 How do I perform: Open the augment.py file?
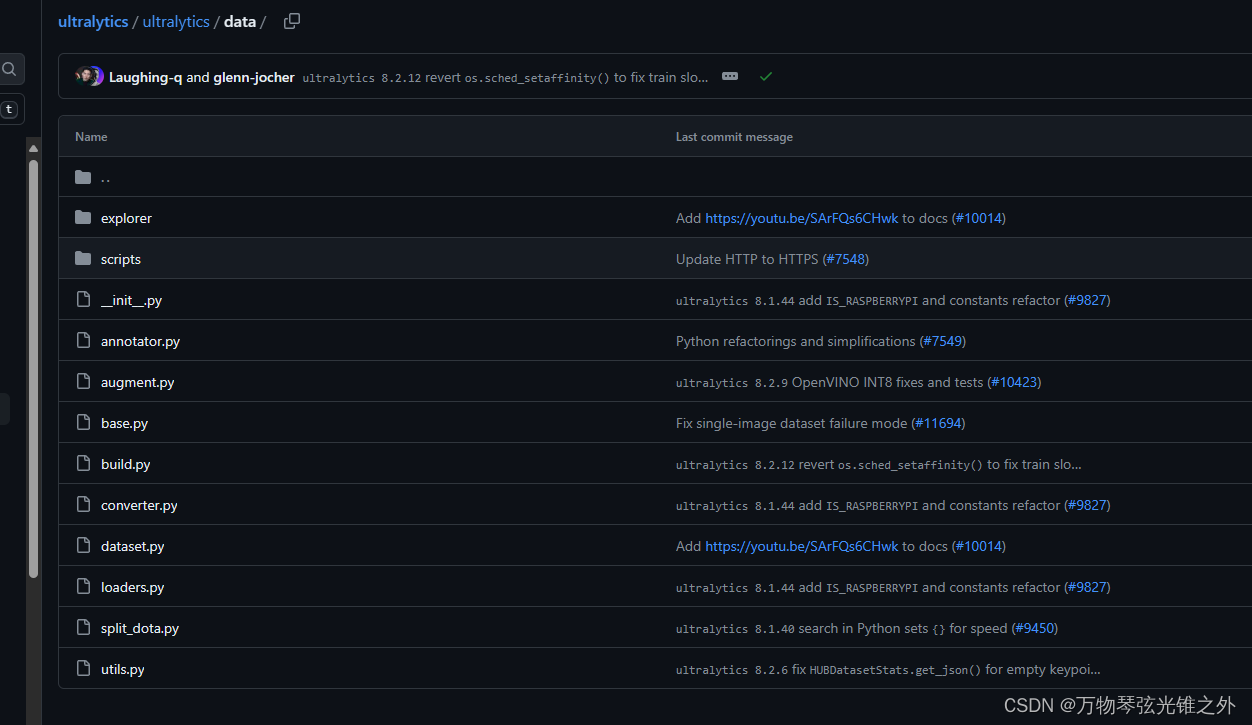click(137, 382)
